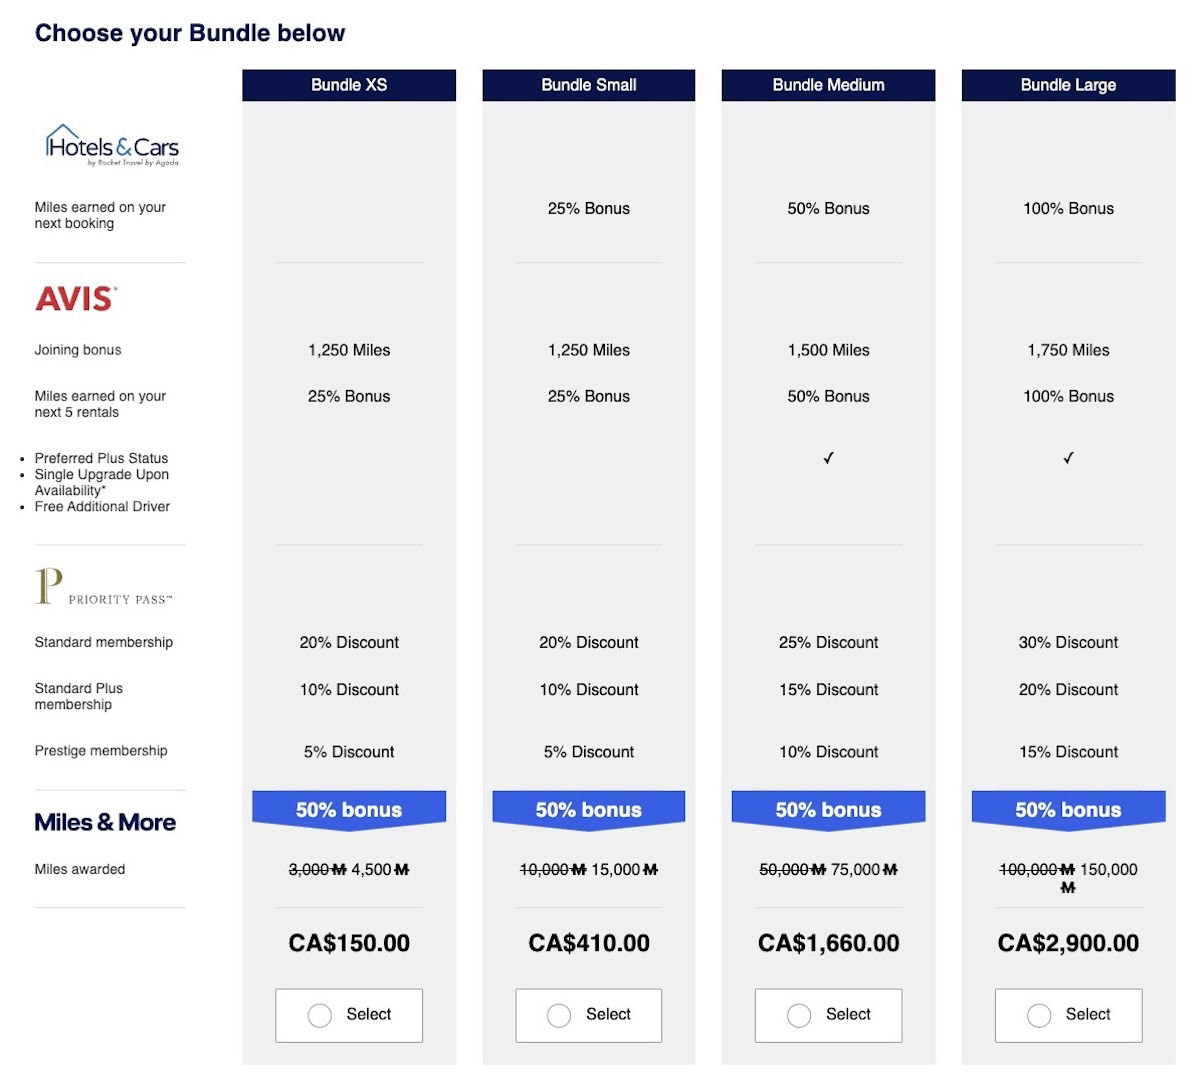1200x1089 pixels.
Task: Select the Bundle Medium radio button
Action: [x=799, y=1015]
